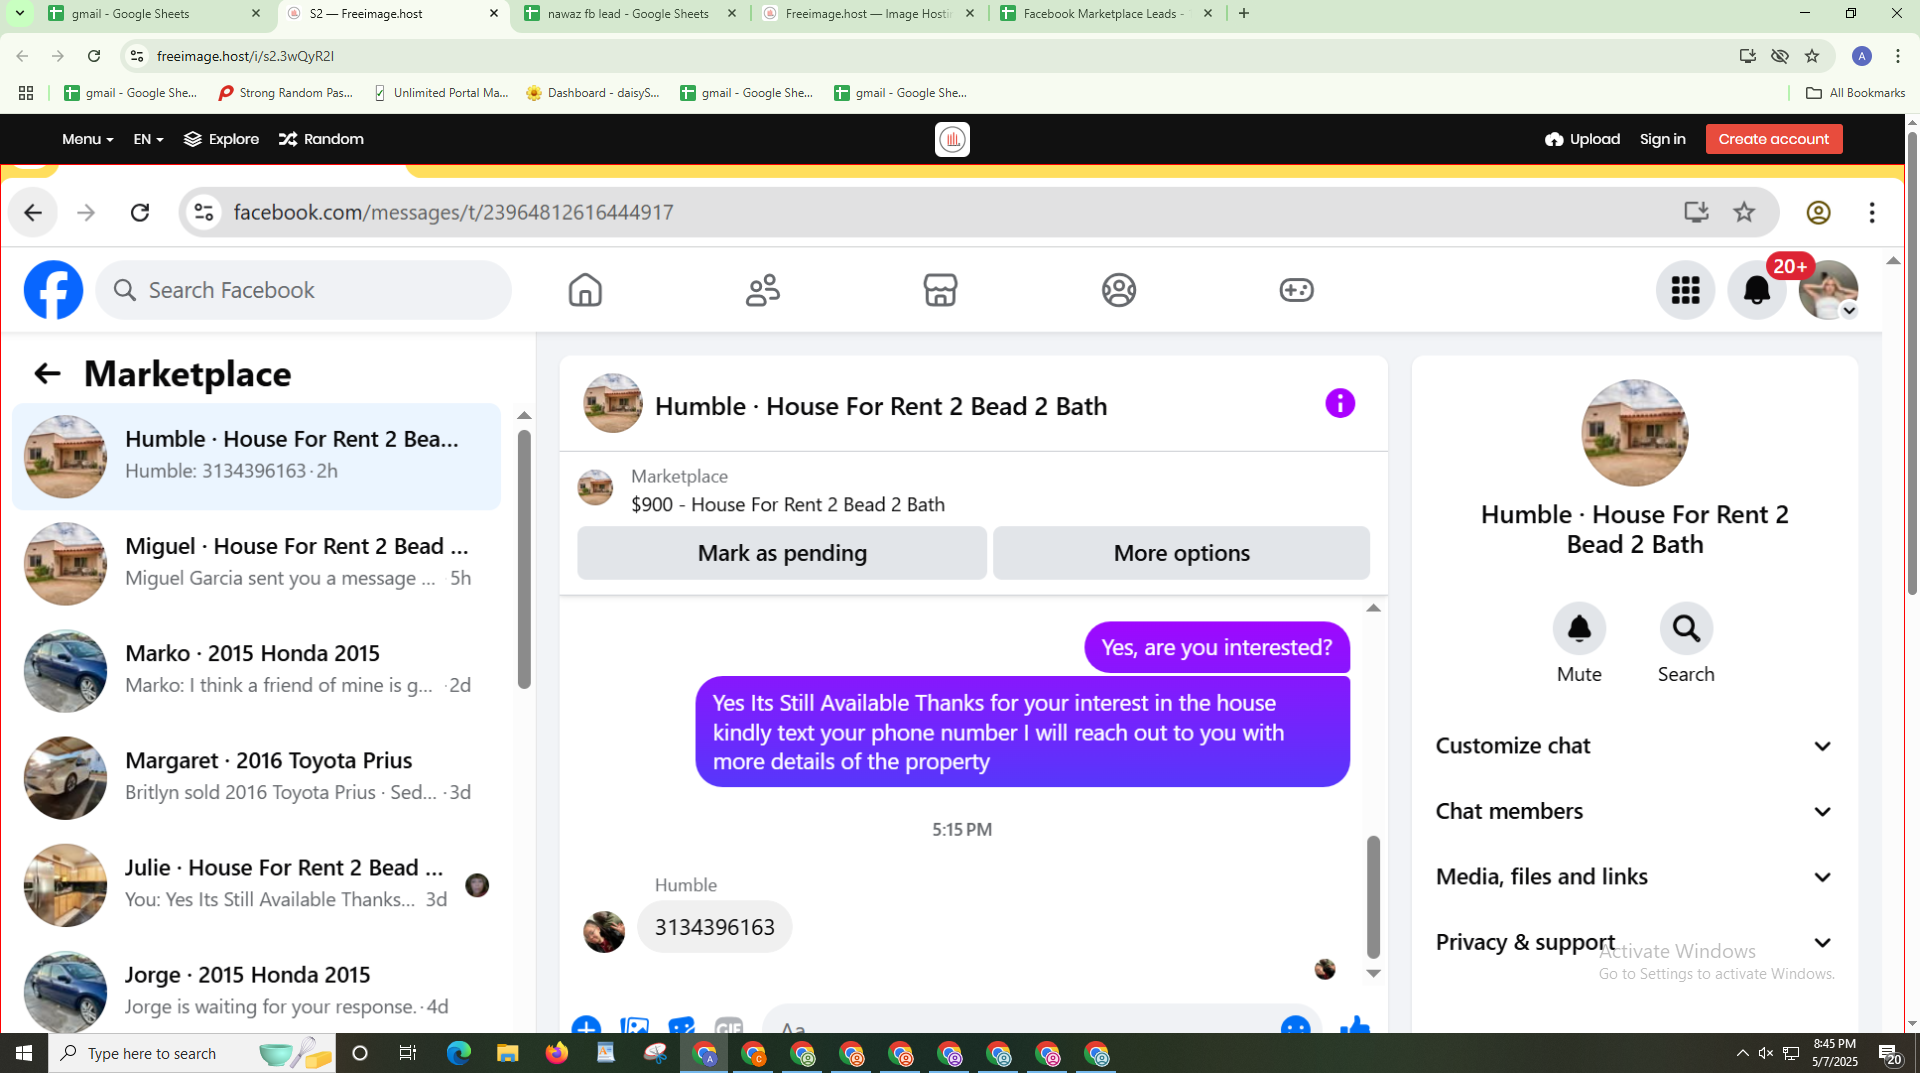Open Facebook Home icon in the image
Image resolution: width=1920 pixels, height=1073 pixels.
click(x=585, y=290)
